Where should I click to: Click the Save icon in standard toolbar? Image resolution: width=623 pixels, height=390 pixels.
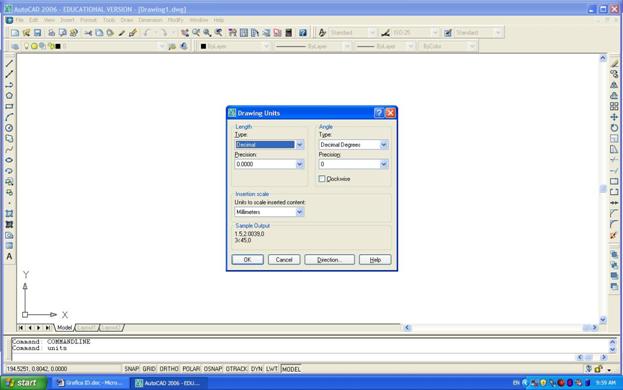coord(37,33)
